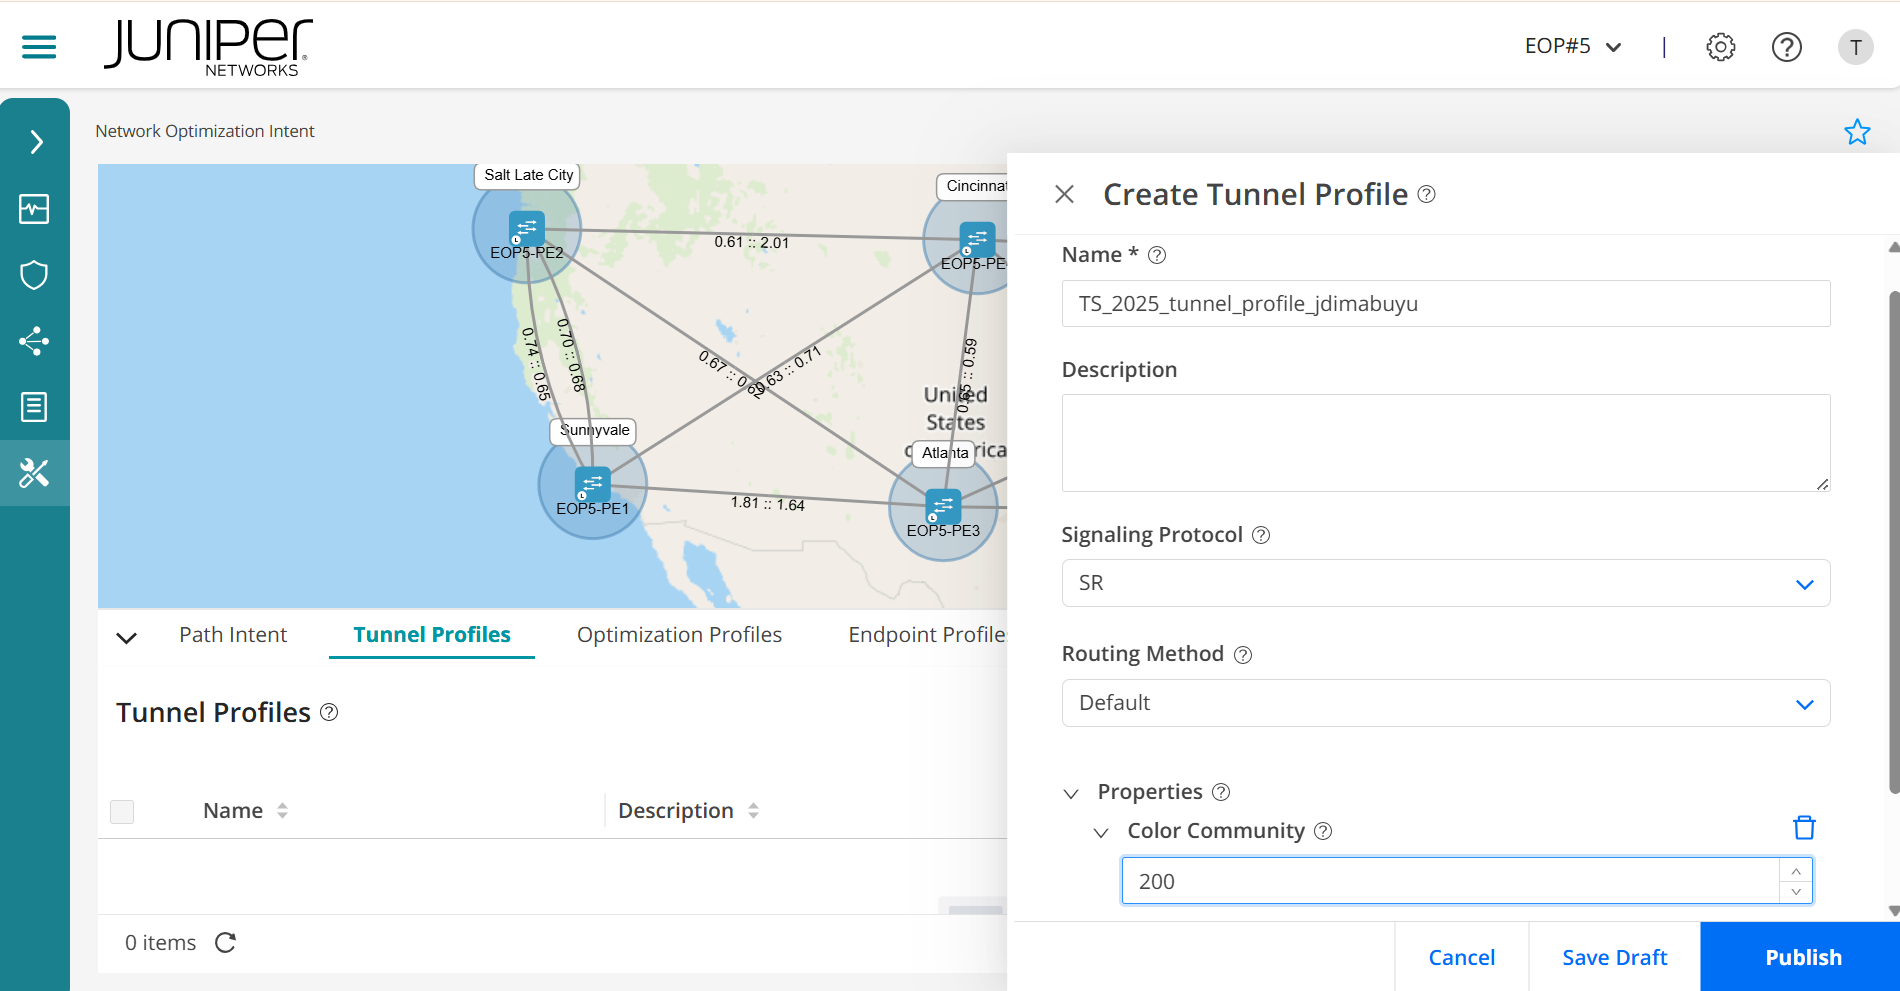Open the hamburger main menu

click(x=39, y=47)
